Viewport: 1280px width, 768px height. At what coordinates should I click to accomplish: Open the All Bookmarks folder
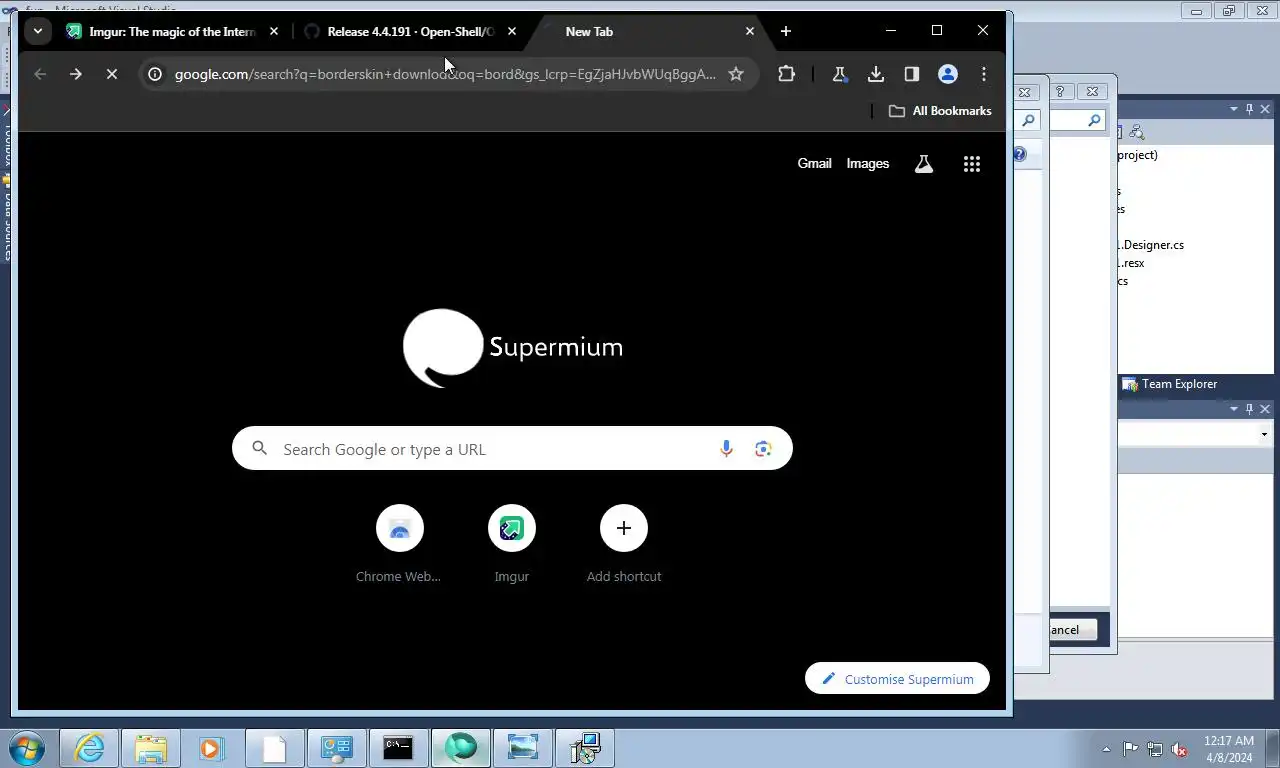tap(940, 111)
